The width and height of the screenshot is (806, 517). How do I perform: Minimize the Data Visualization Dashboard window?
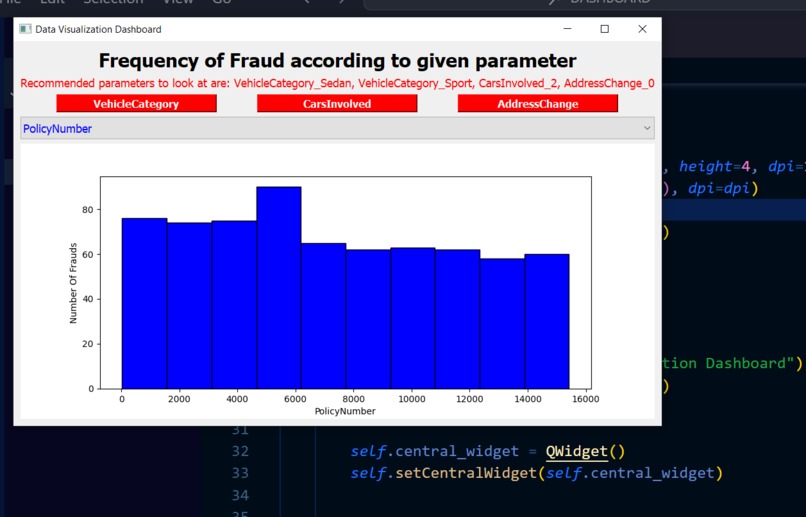(567, 29)
